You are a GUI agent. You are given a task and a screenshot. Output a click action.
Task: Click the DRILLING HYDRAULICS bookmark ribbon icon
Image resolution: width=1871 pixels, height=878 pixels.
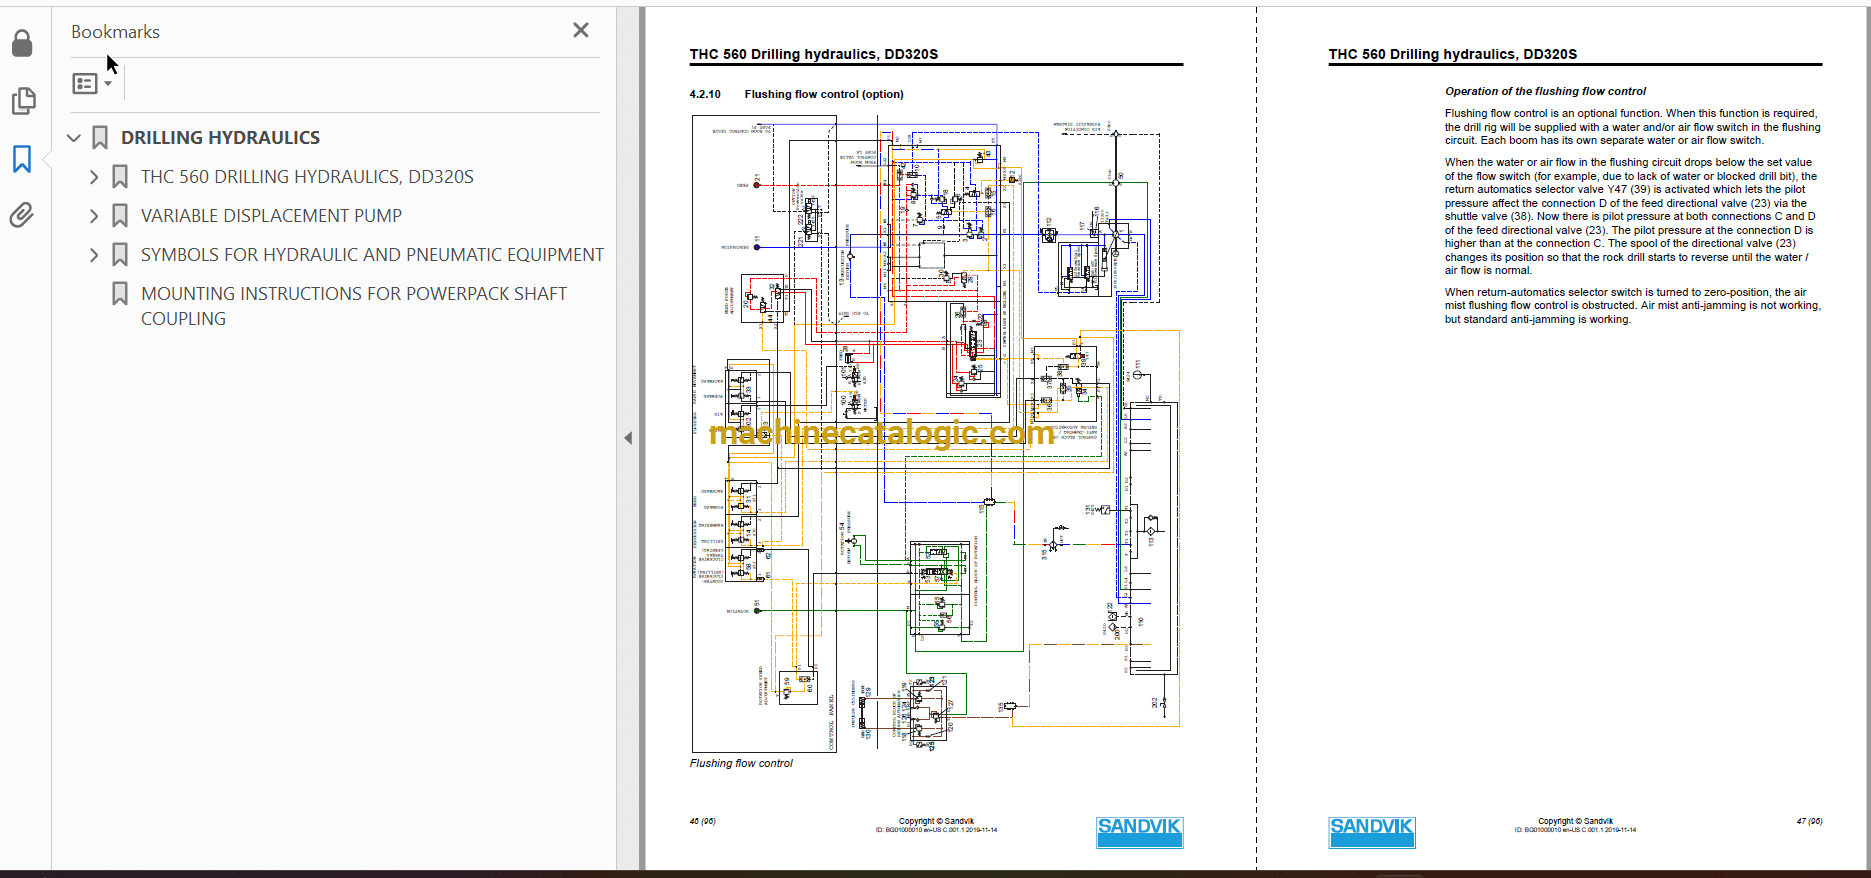pyautogui.click(x=100, y=138)
